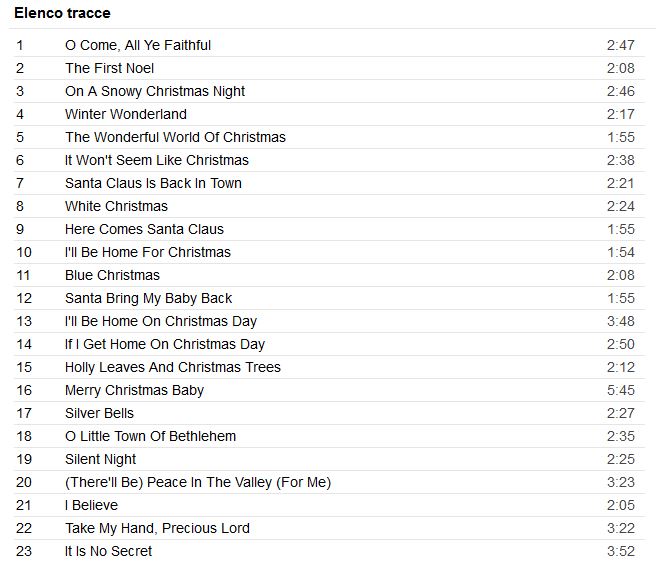Click 'On A Snowy Christmas Night'

pos(155,91)
